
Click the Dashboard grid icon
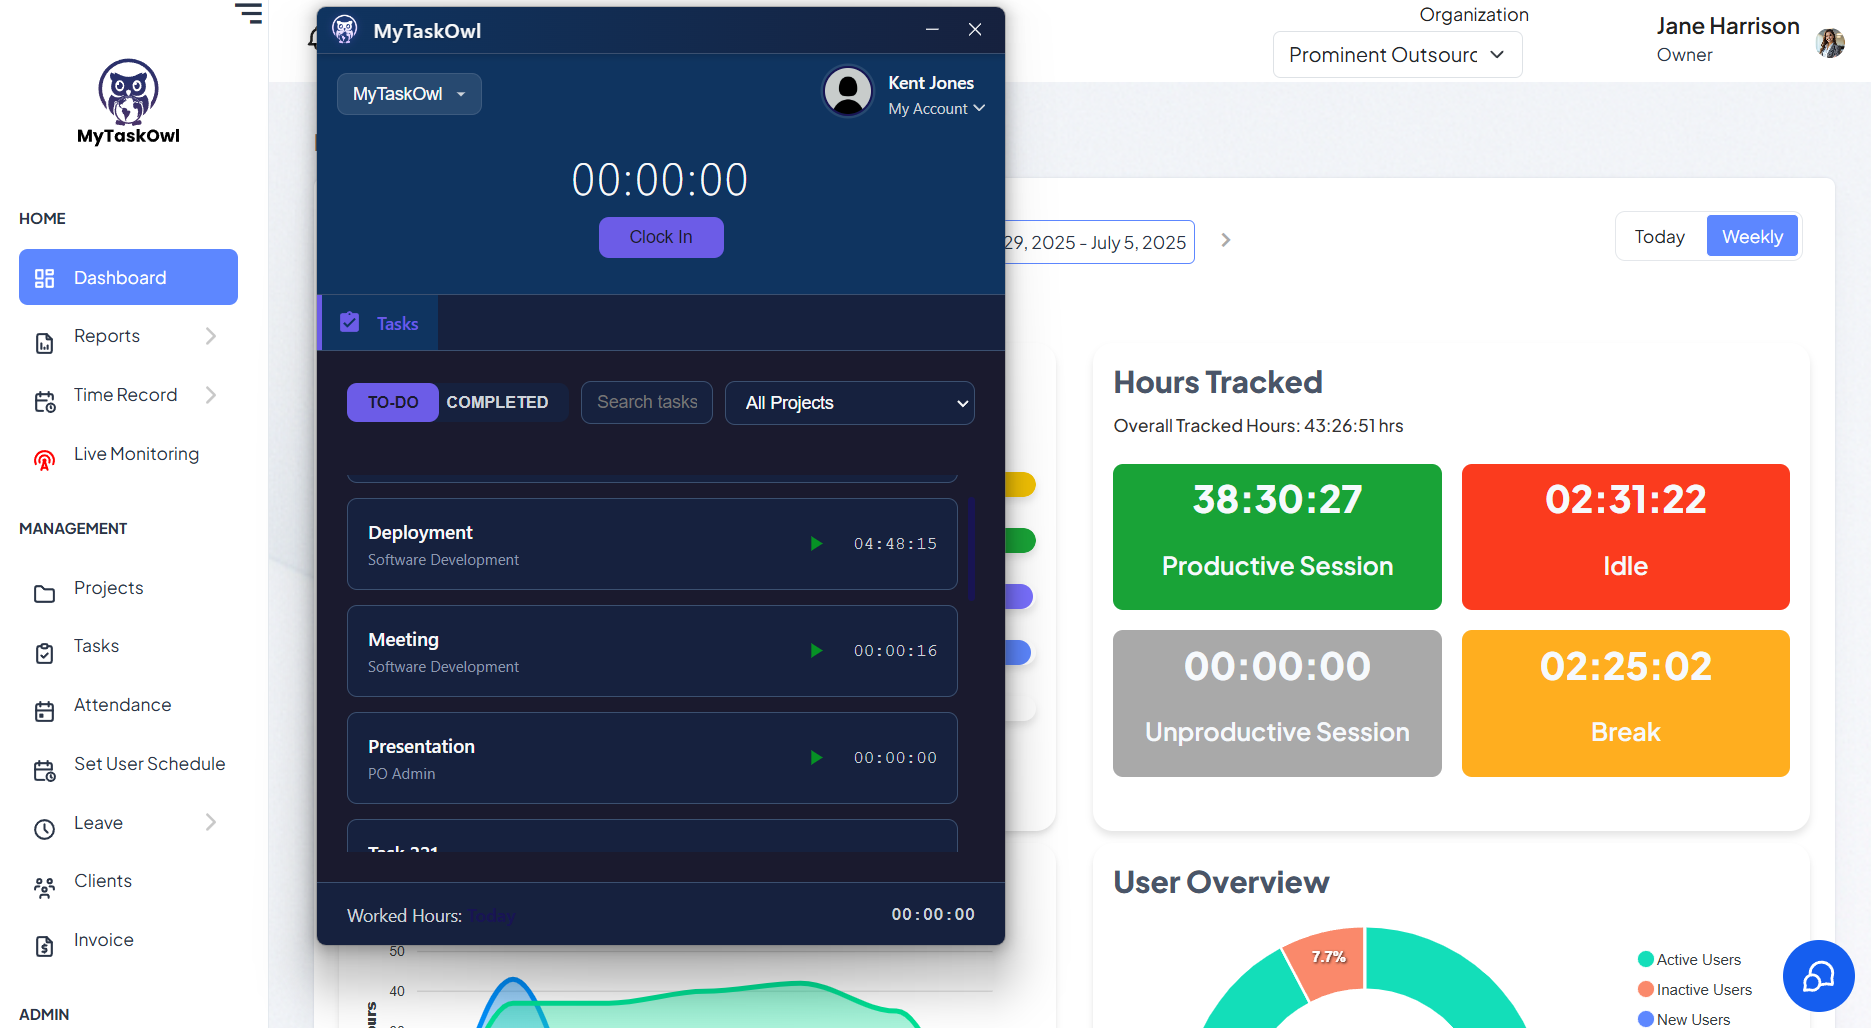click(44, 278)
